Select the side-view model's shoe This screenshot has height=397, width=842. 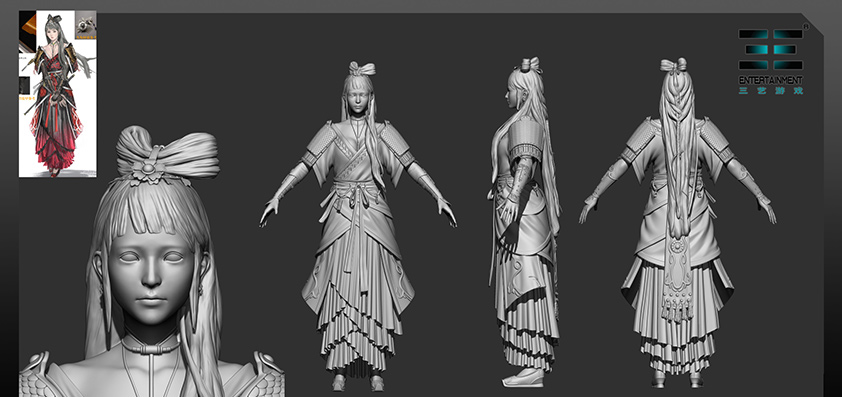tap(521, 377)
